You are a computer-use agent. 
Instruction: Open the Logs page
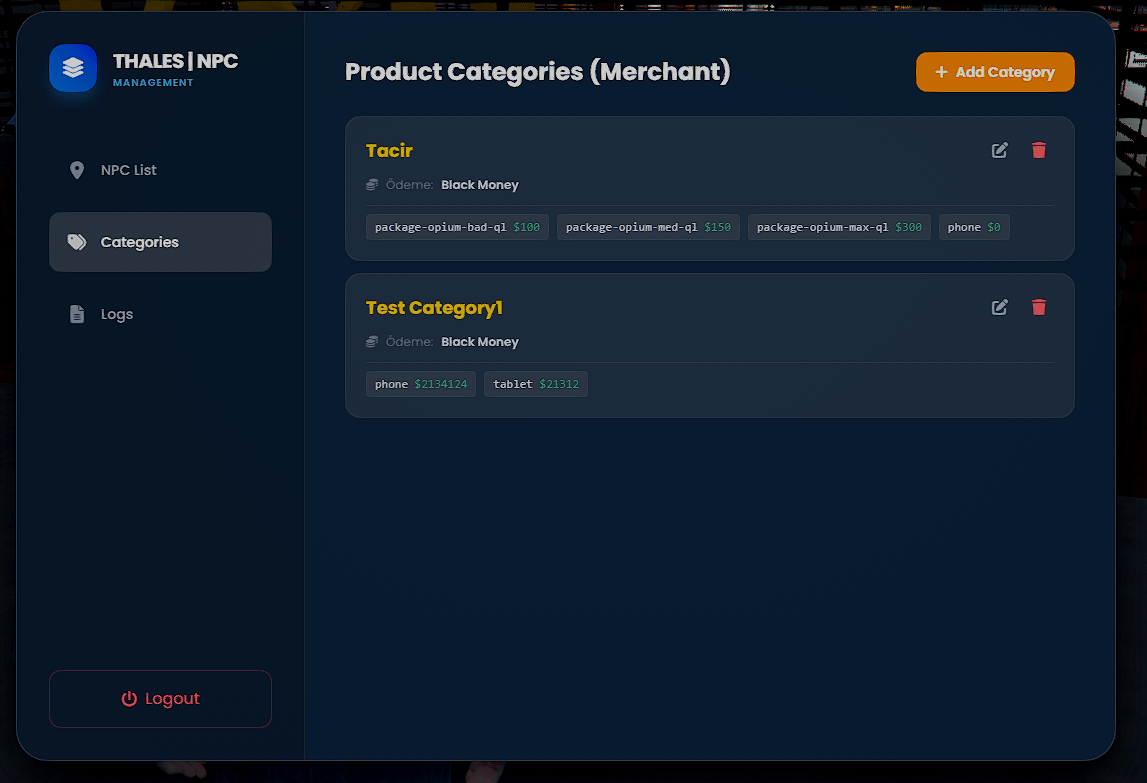point(160,314)
